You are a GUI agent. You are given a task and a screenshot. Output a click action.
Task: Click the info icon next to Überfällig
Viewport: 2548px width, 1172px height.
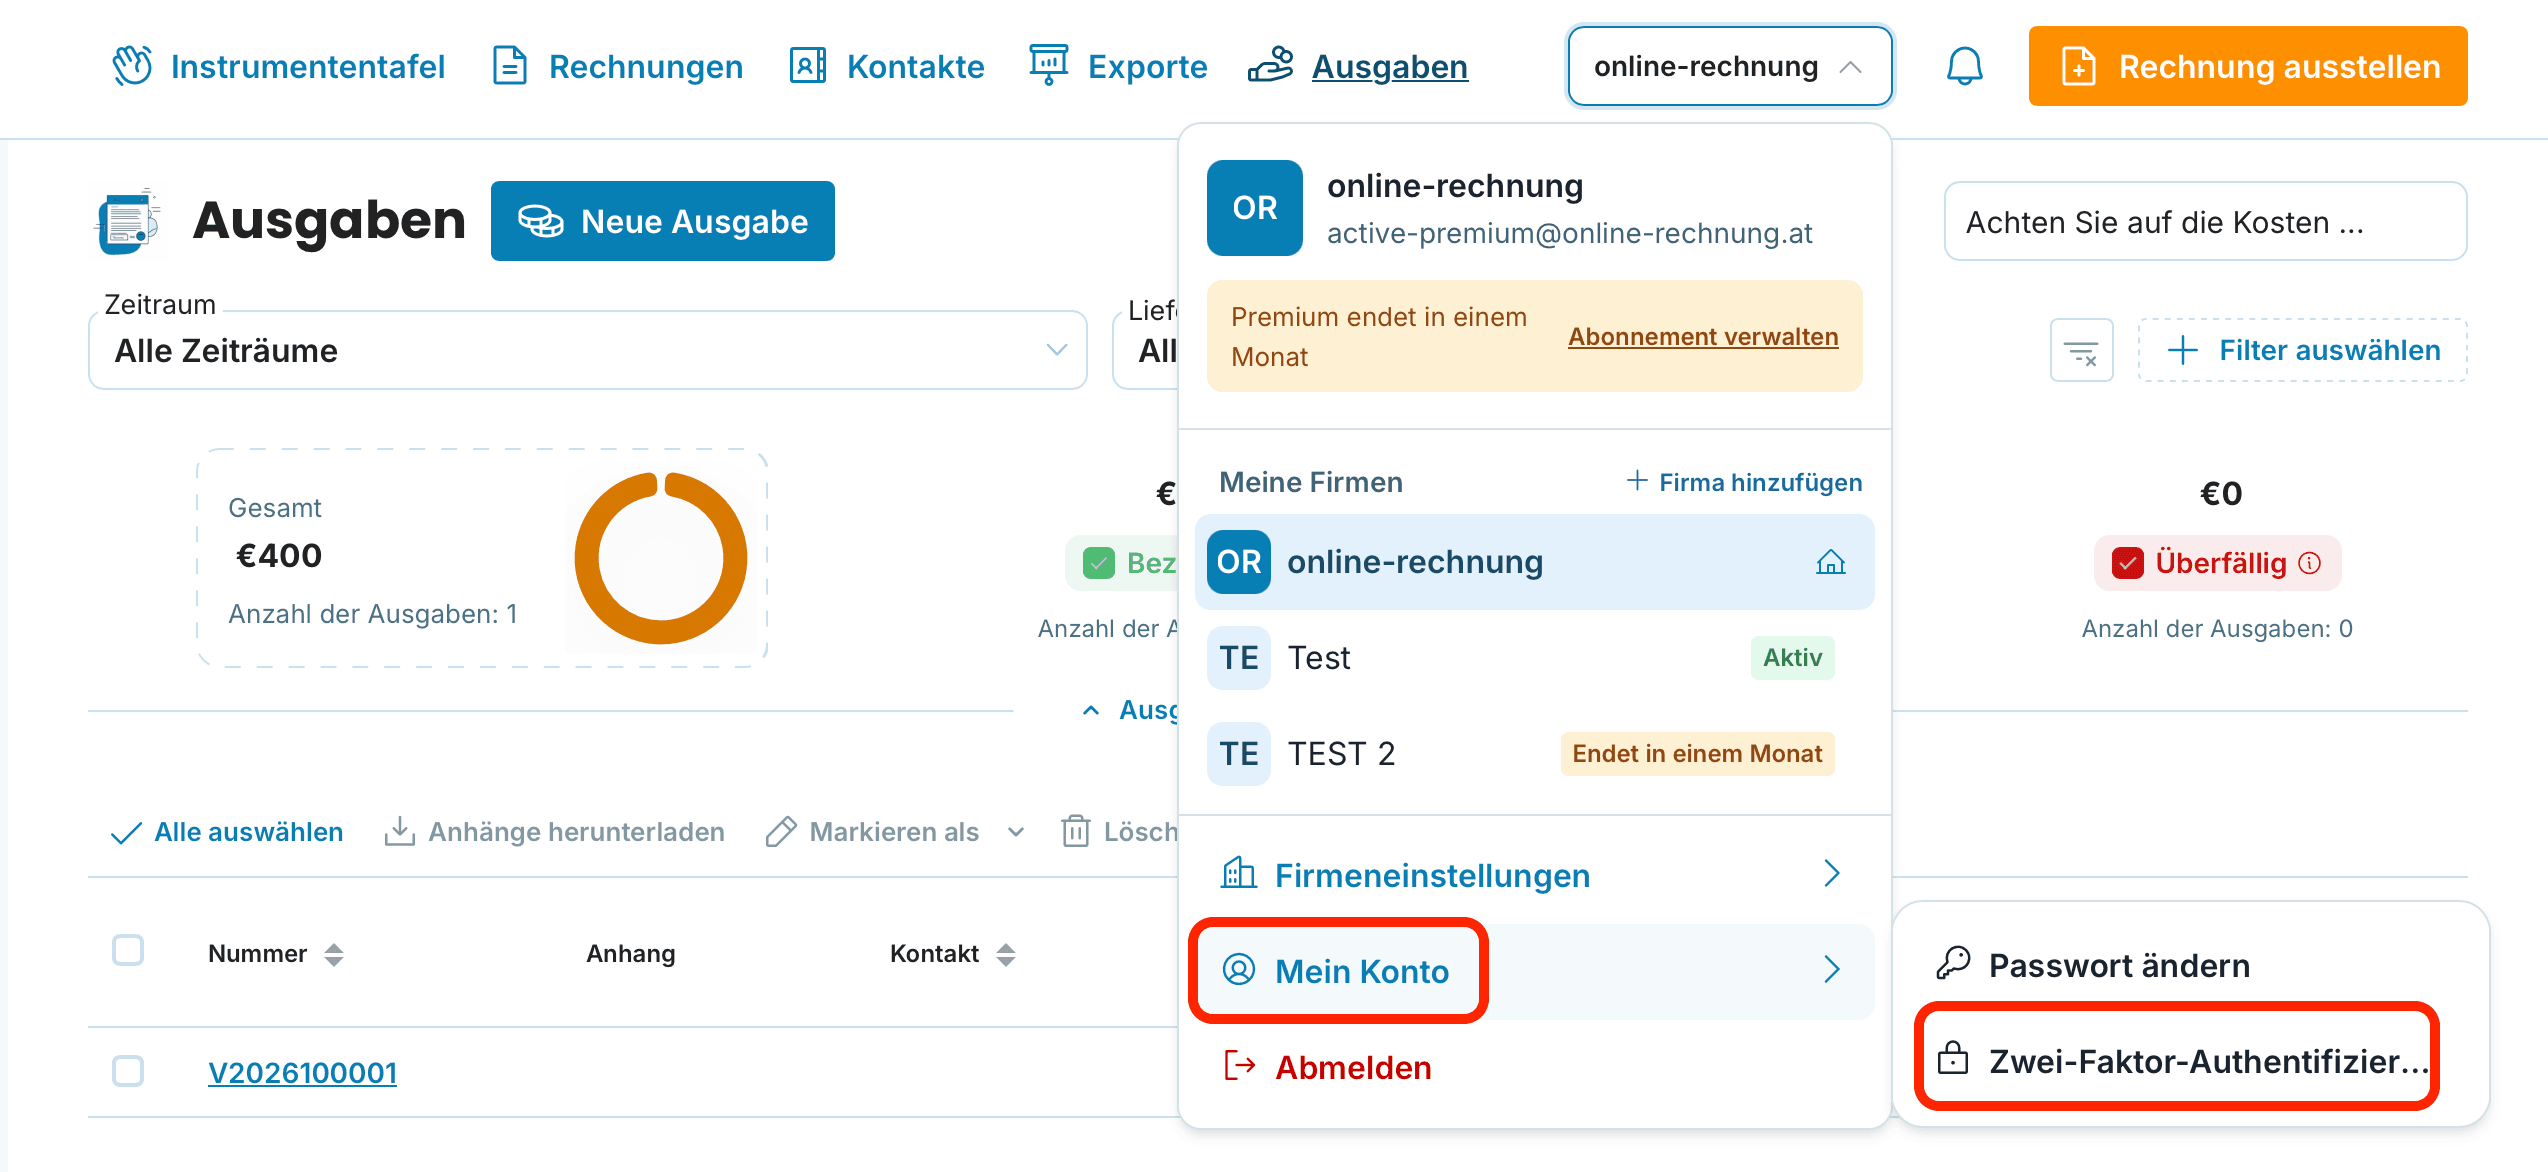point(2310,563)
